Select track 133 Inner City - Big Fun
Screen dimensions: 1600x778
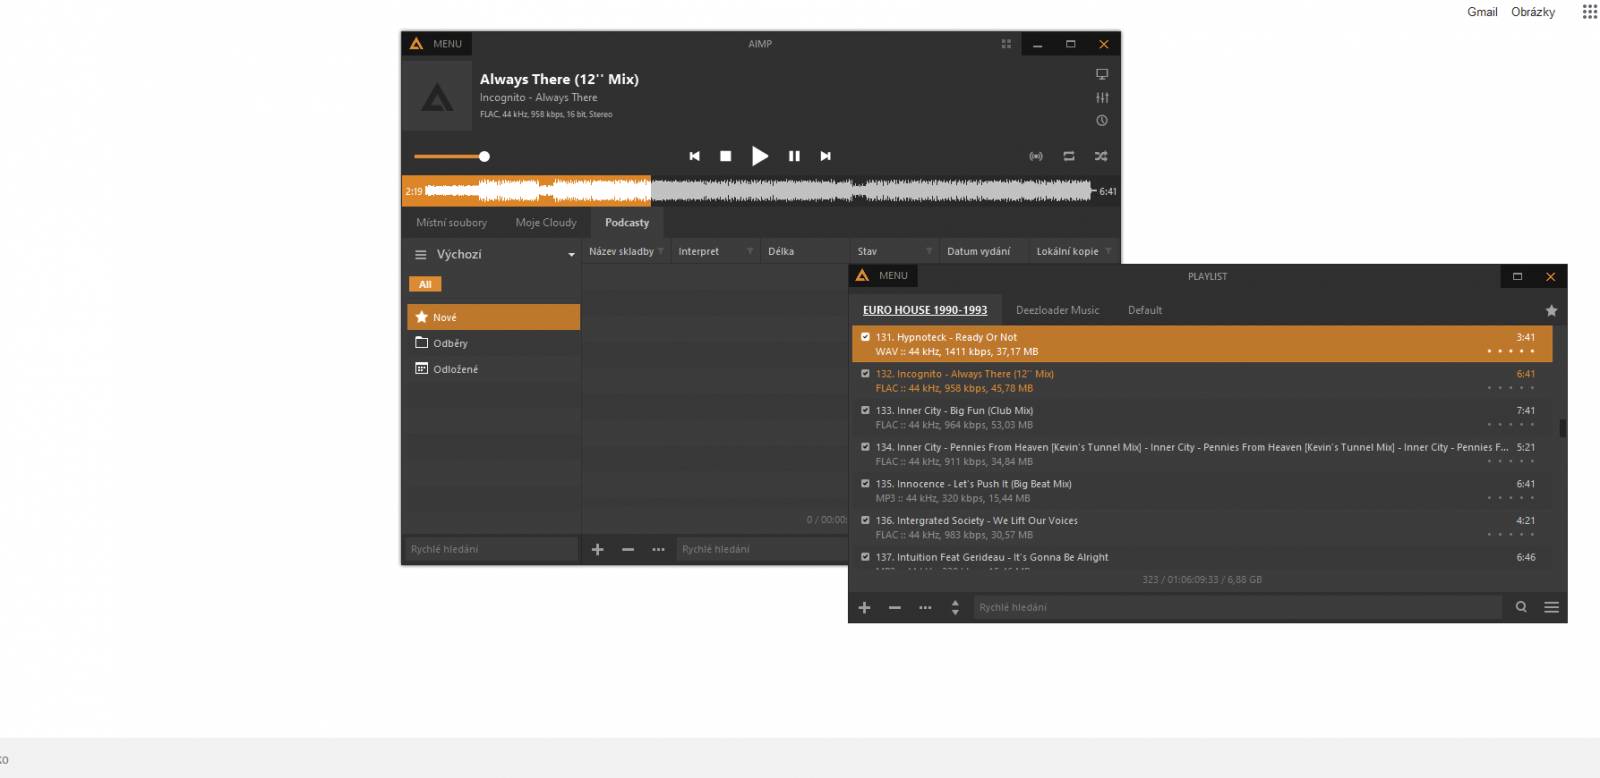click(1202, 417)
